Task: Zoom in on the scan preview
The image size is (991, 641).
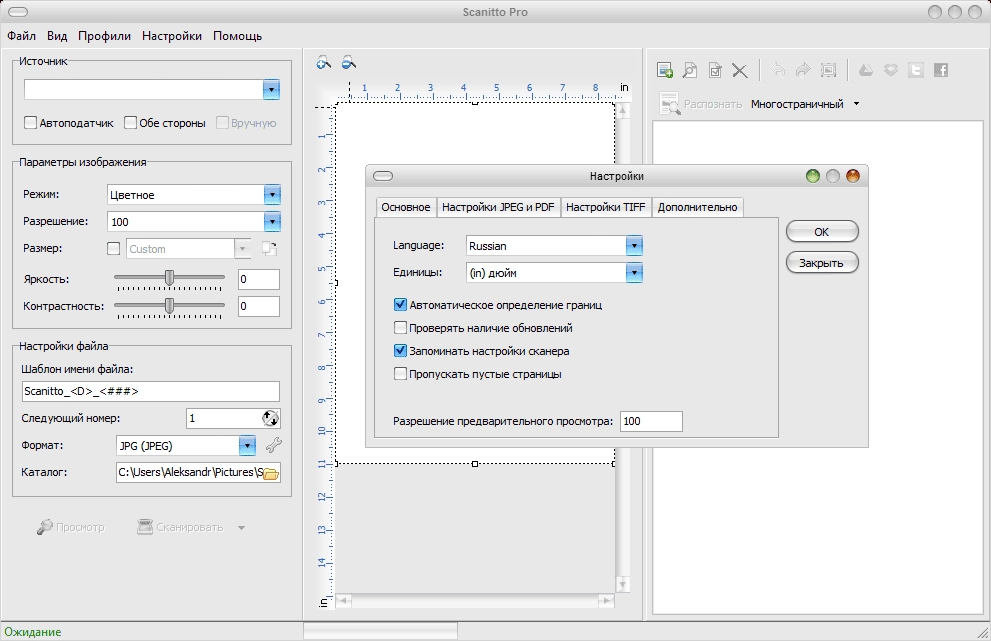Action: 324,62
